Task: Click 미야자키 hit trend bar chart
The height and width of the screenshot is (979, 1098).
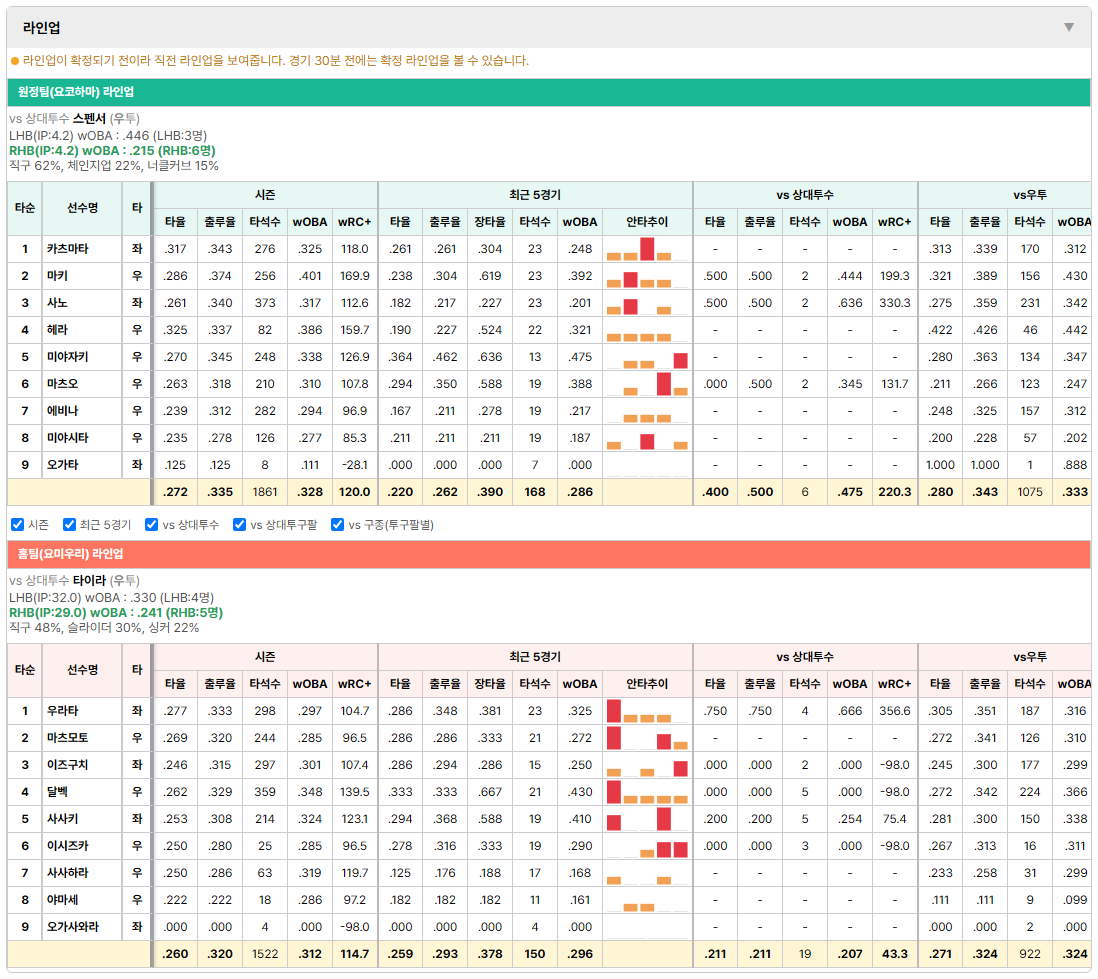Action: point(647,357)
